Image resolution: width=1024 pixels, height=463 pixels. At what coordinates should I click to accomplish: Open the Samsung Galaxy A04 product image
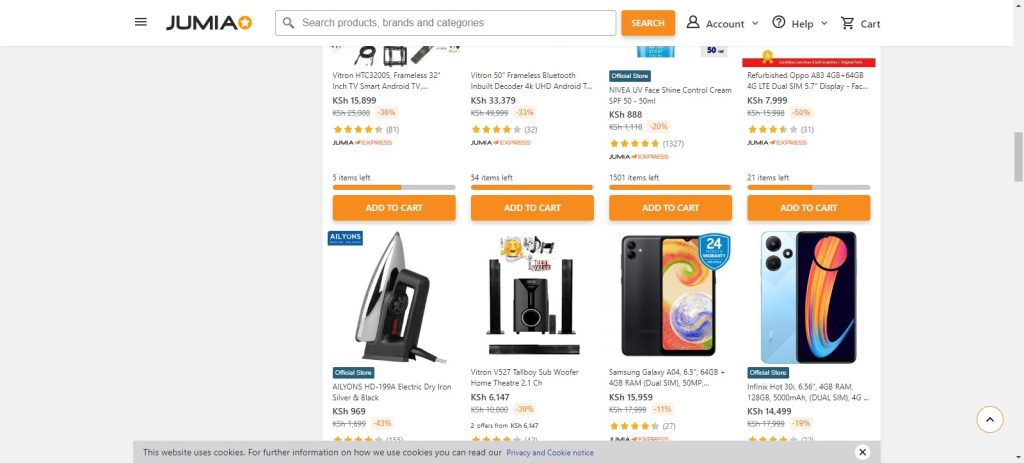coord(670,296)
